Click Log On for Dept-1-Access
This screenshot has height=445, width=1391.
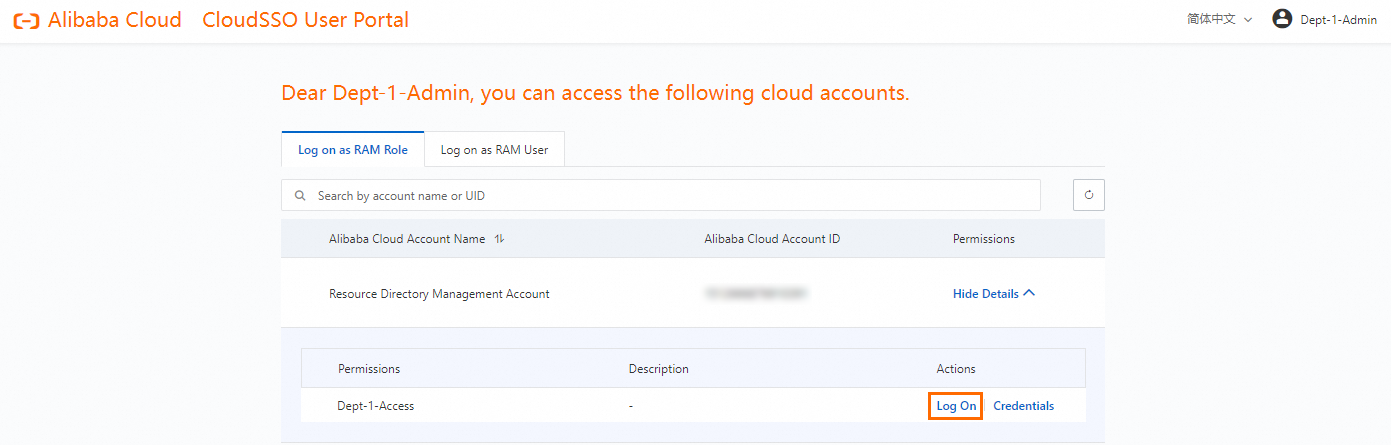[956, 406]
